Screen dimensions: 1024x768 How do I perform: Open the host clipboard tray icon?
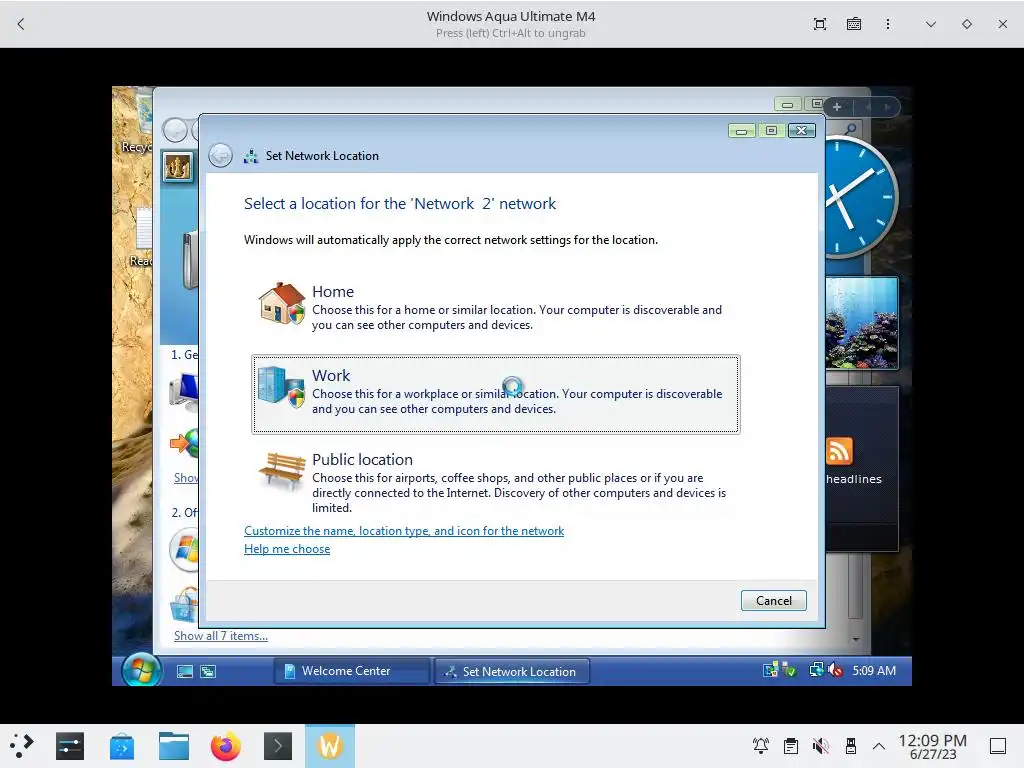tap(791, 745)
